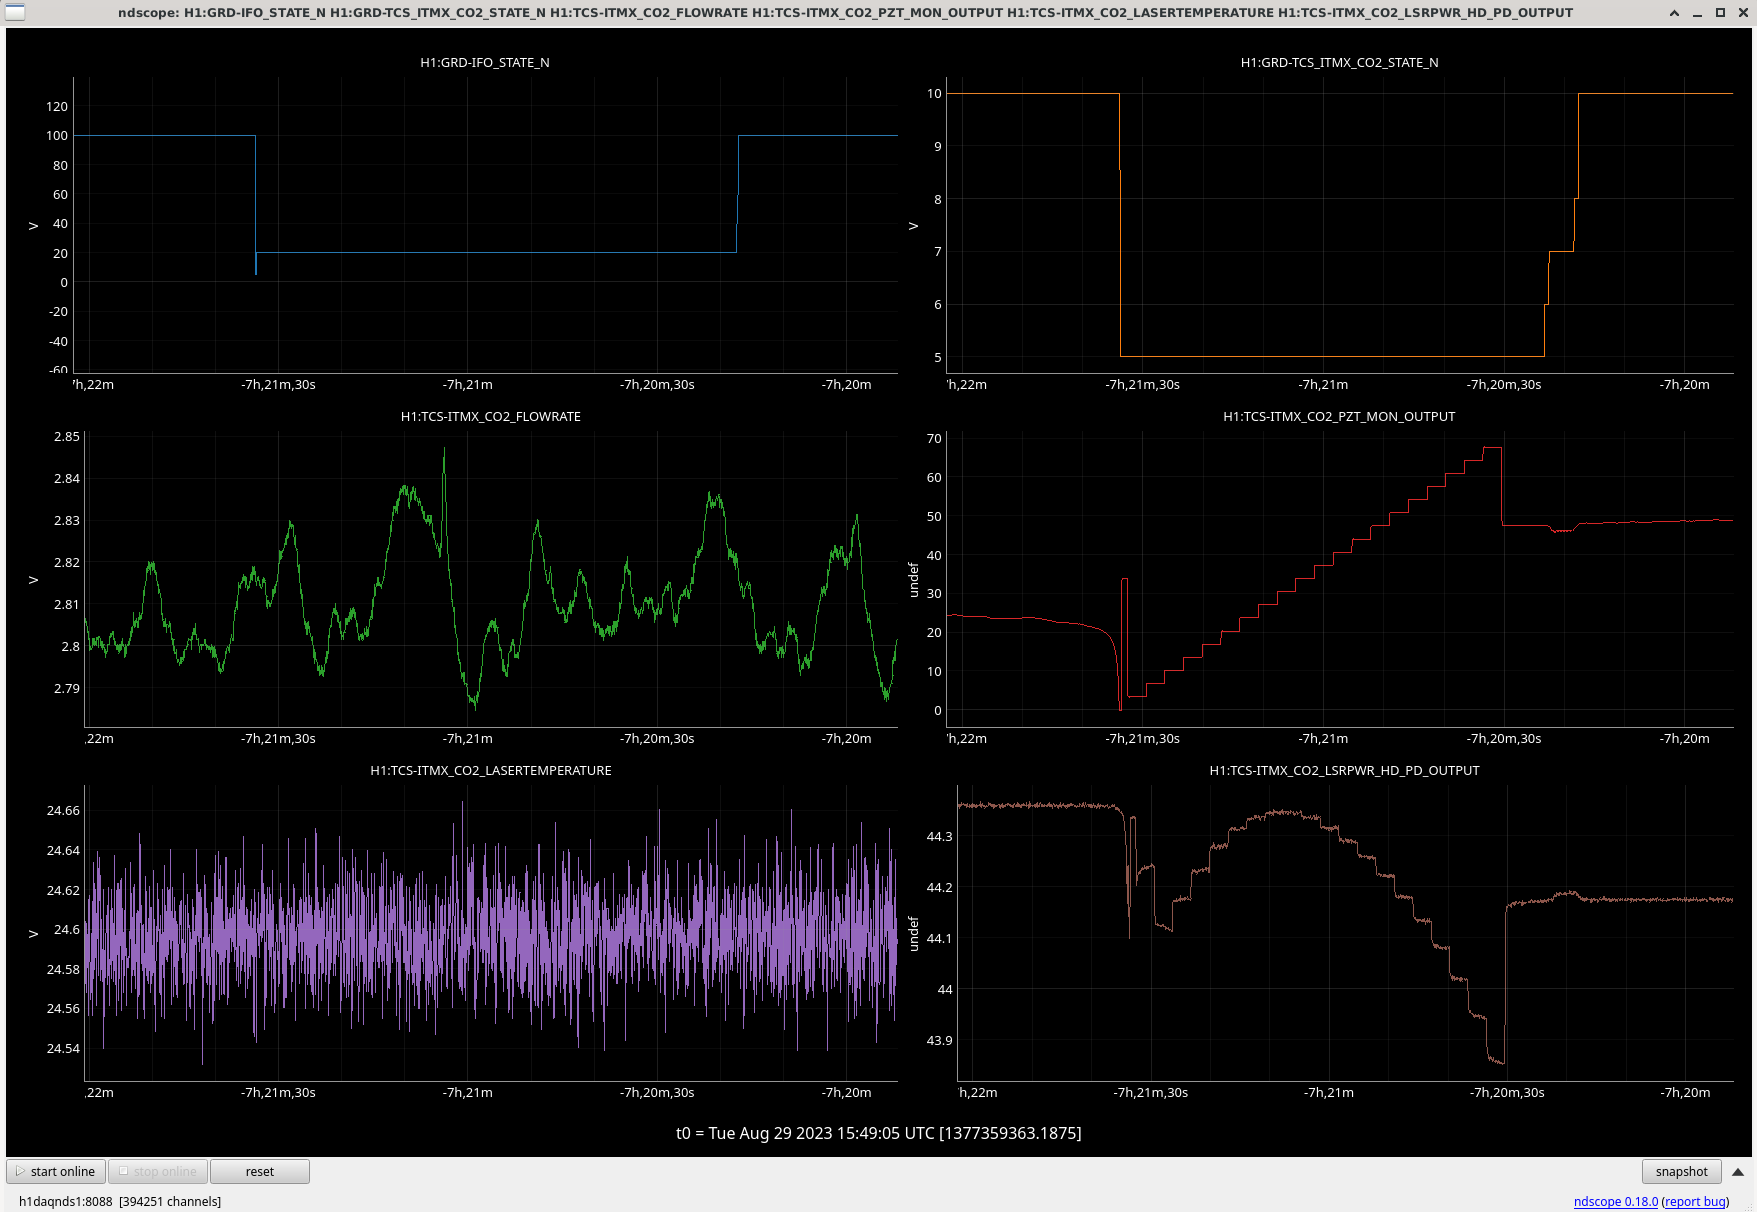The height and width of the screenshot is (1212, 1757).
Task: Minimize the ndscope window
Action: point(1697,13)
